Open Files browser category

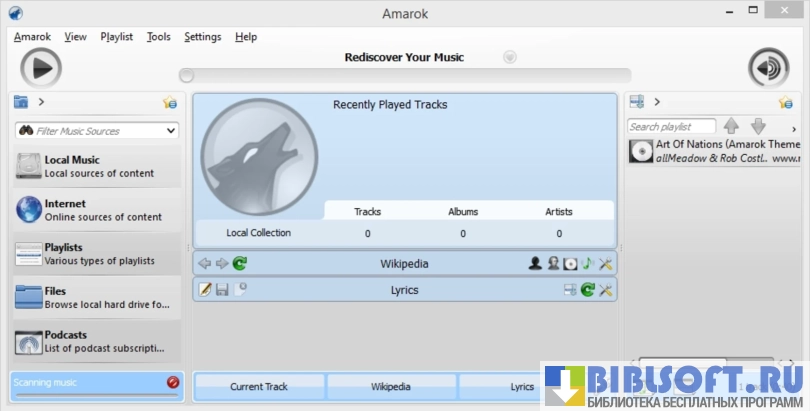click(x=97, y=297)
